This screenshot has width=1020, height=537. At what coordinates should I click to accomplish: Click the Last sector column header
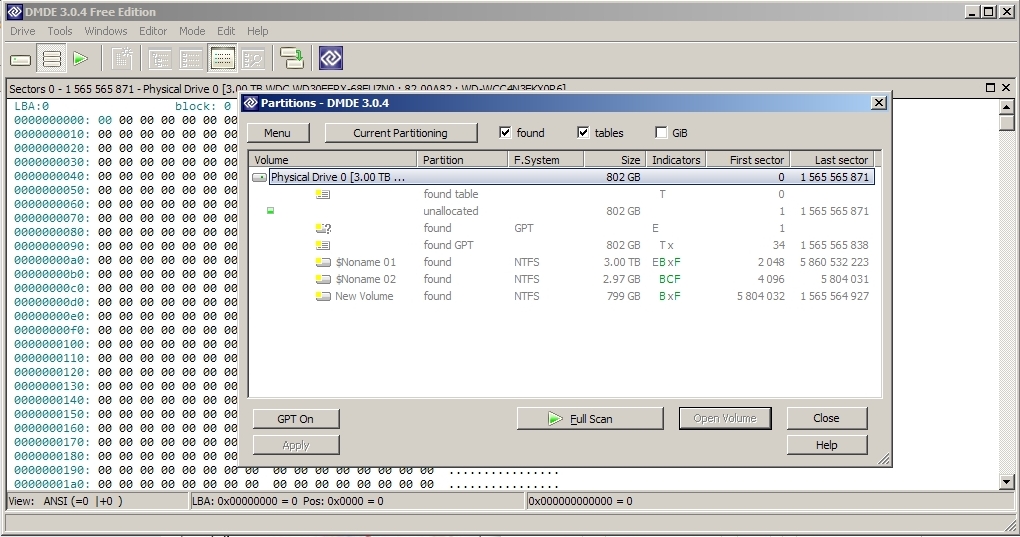(833, 159)
